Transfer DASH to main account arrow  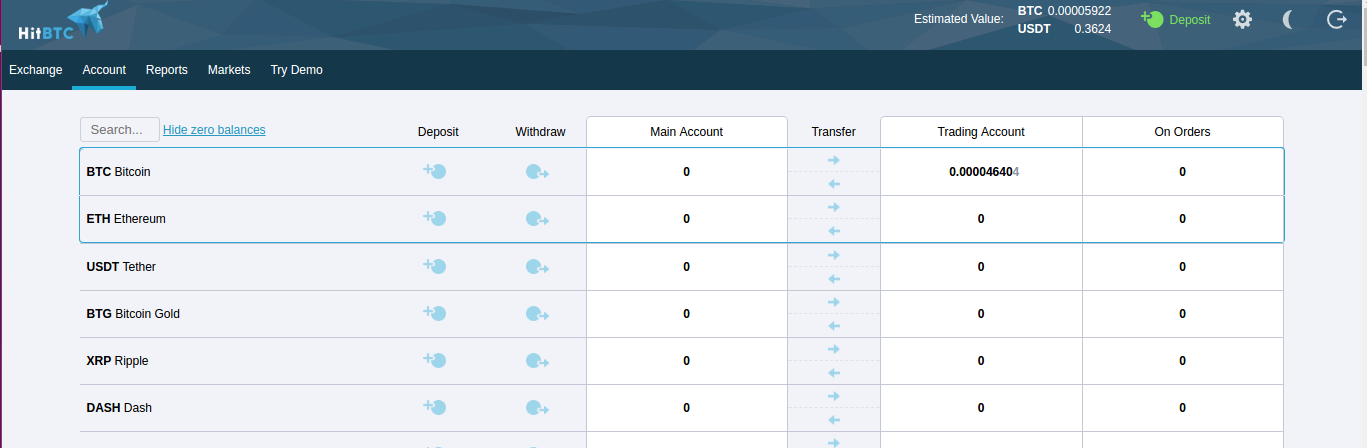(834, 420)
